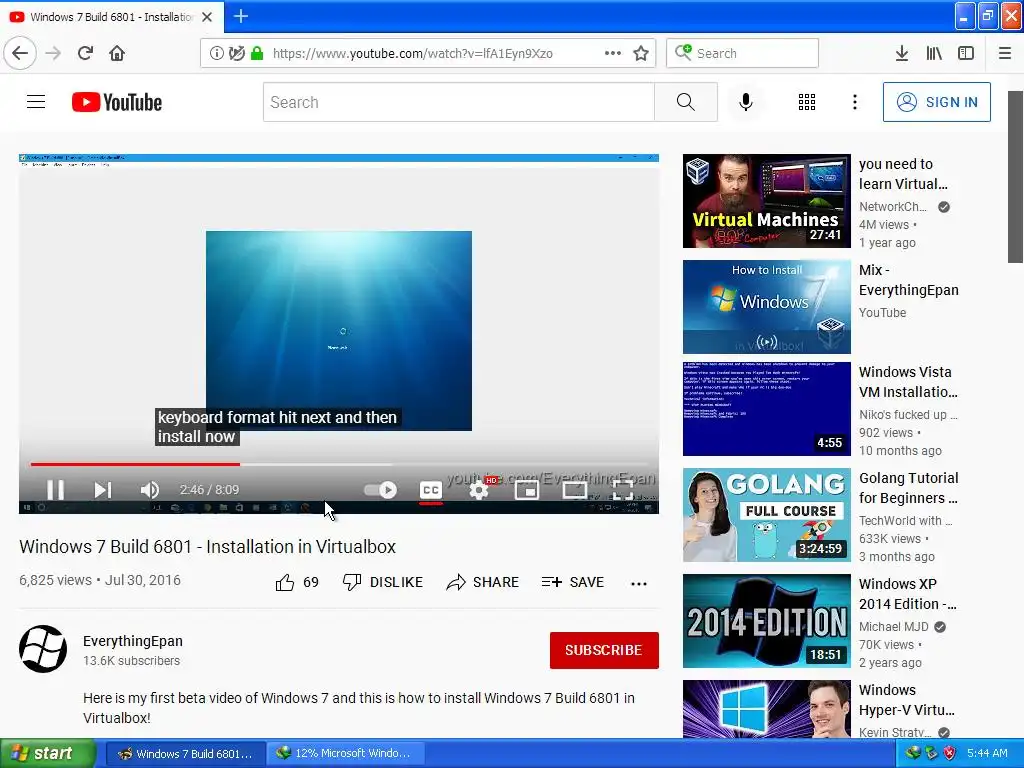Switch to miniplayer mode
The image size is (1024, 768).
(527, 490)
